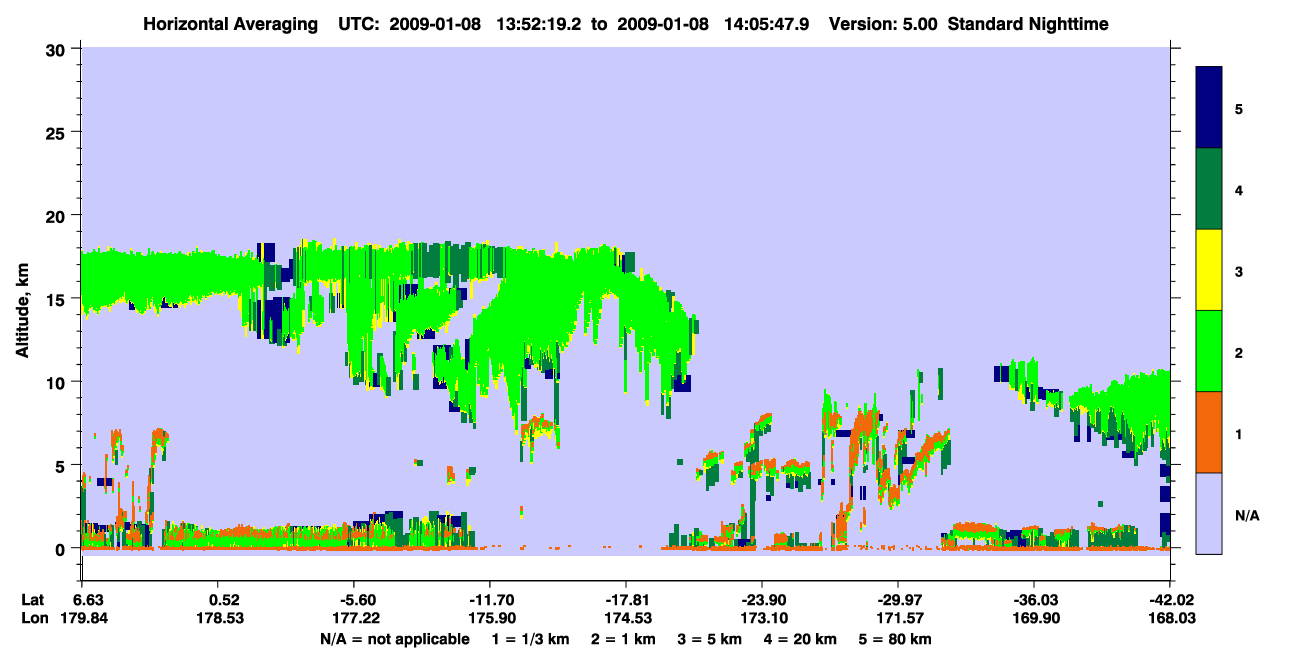The height and width of the screenshot is (667, 1300).
Task: Click the legend entry '4 = 20 km'
Action: [802, 639]
